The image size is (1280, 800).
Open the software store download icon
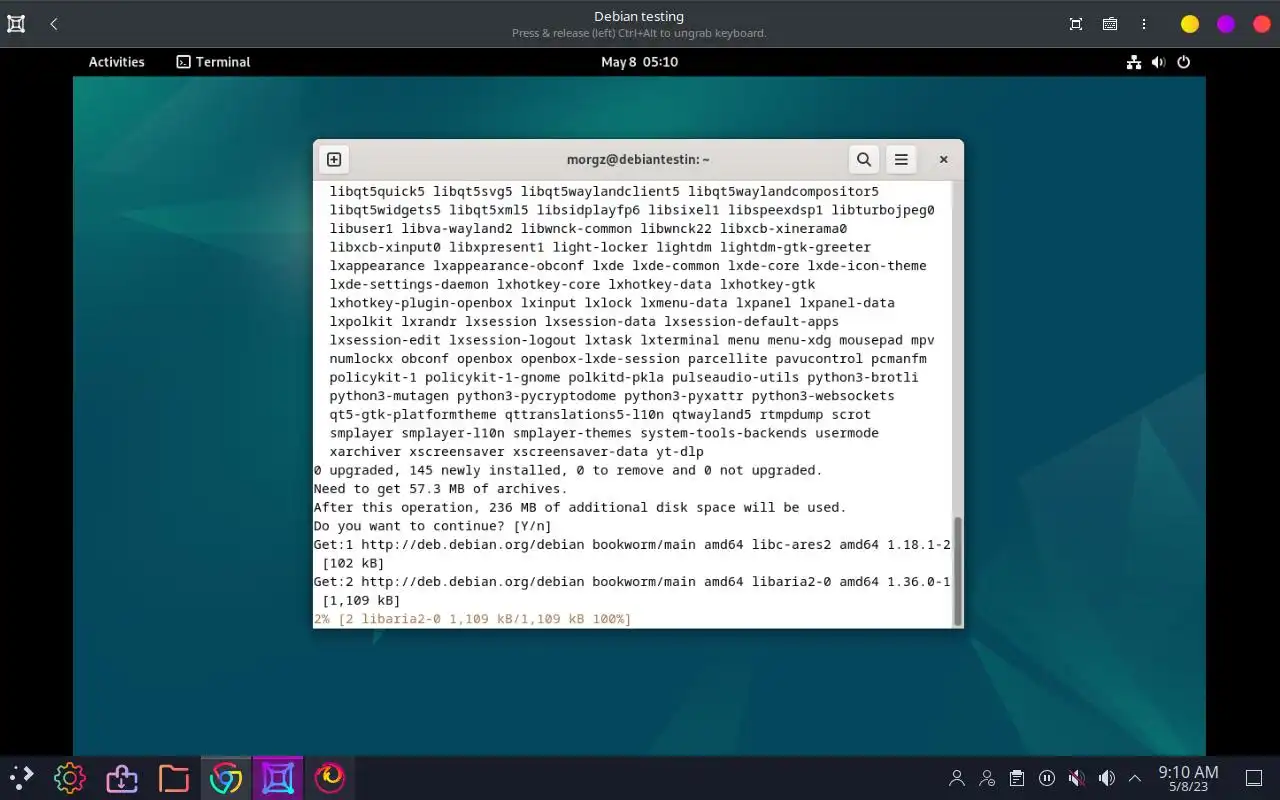[122, 778]
